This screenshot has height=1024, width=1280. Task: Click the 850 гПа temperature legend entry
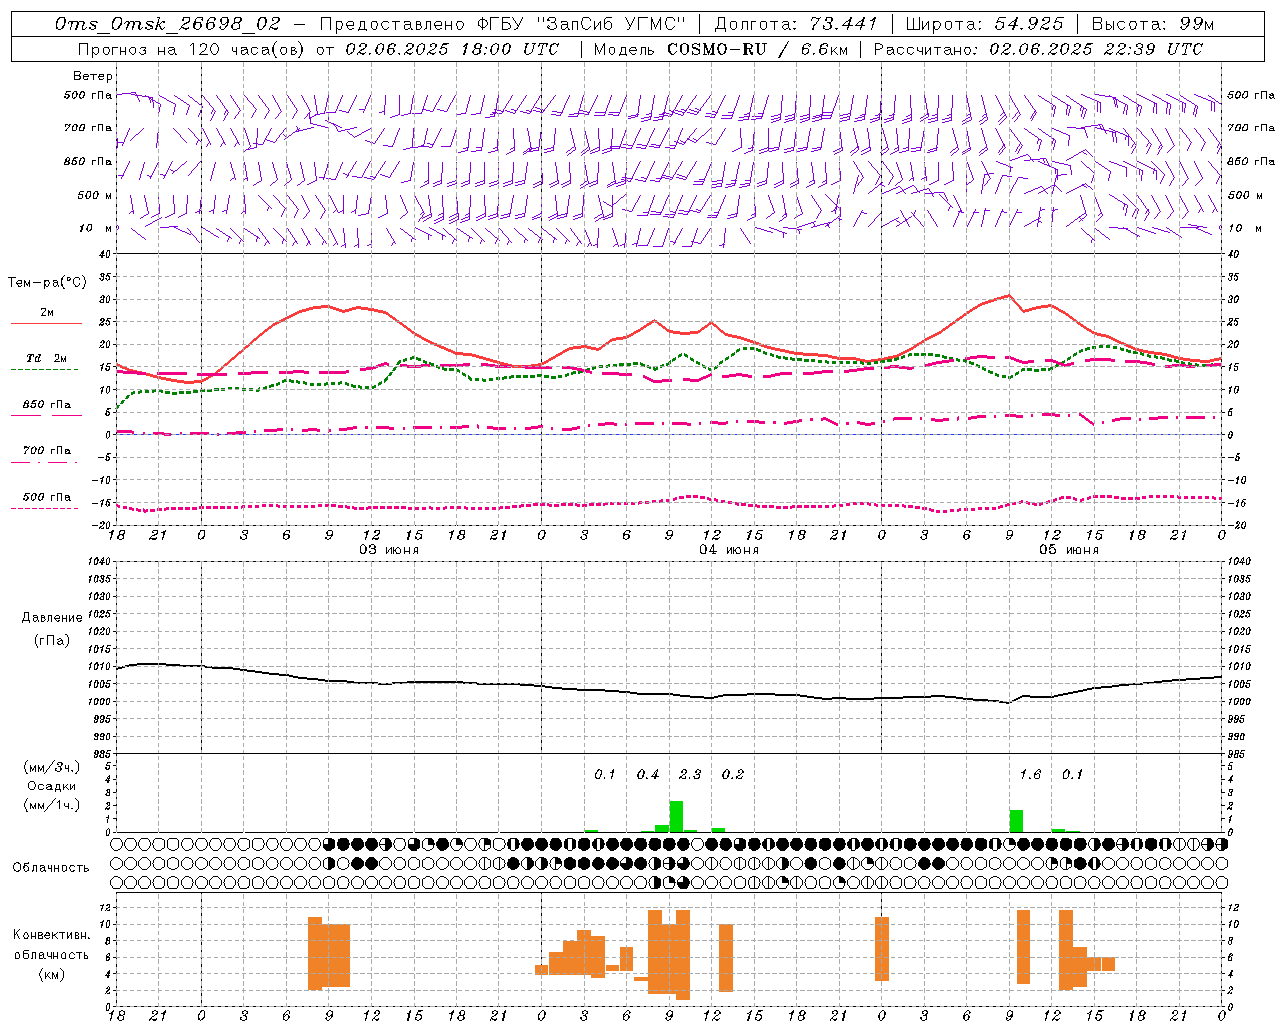point(46,405)
